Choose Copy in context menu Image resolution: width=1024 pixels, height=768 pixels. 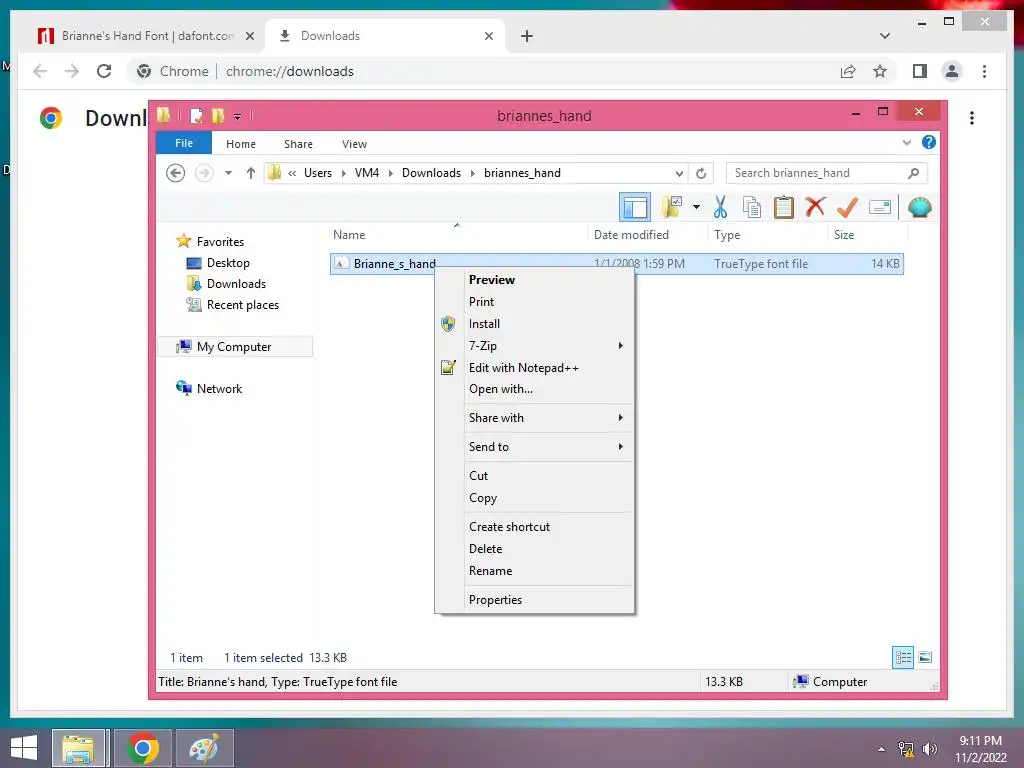click(534, 498)
